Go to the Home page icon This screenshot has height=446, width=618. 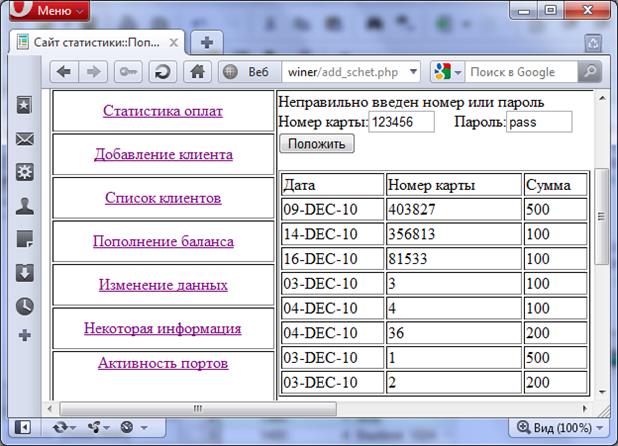[197, 72]
